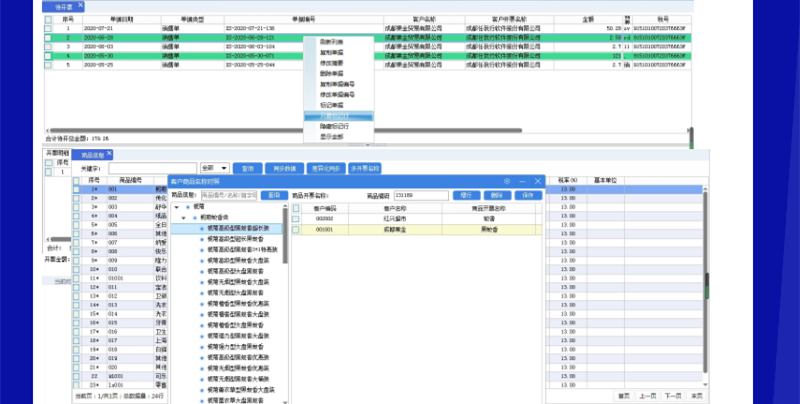Image resolution: width=800 pixels, height=404 pixels.
Task: Close the 客户商品名称对照 dialog
Action: 538,181
